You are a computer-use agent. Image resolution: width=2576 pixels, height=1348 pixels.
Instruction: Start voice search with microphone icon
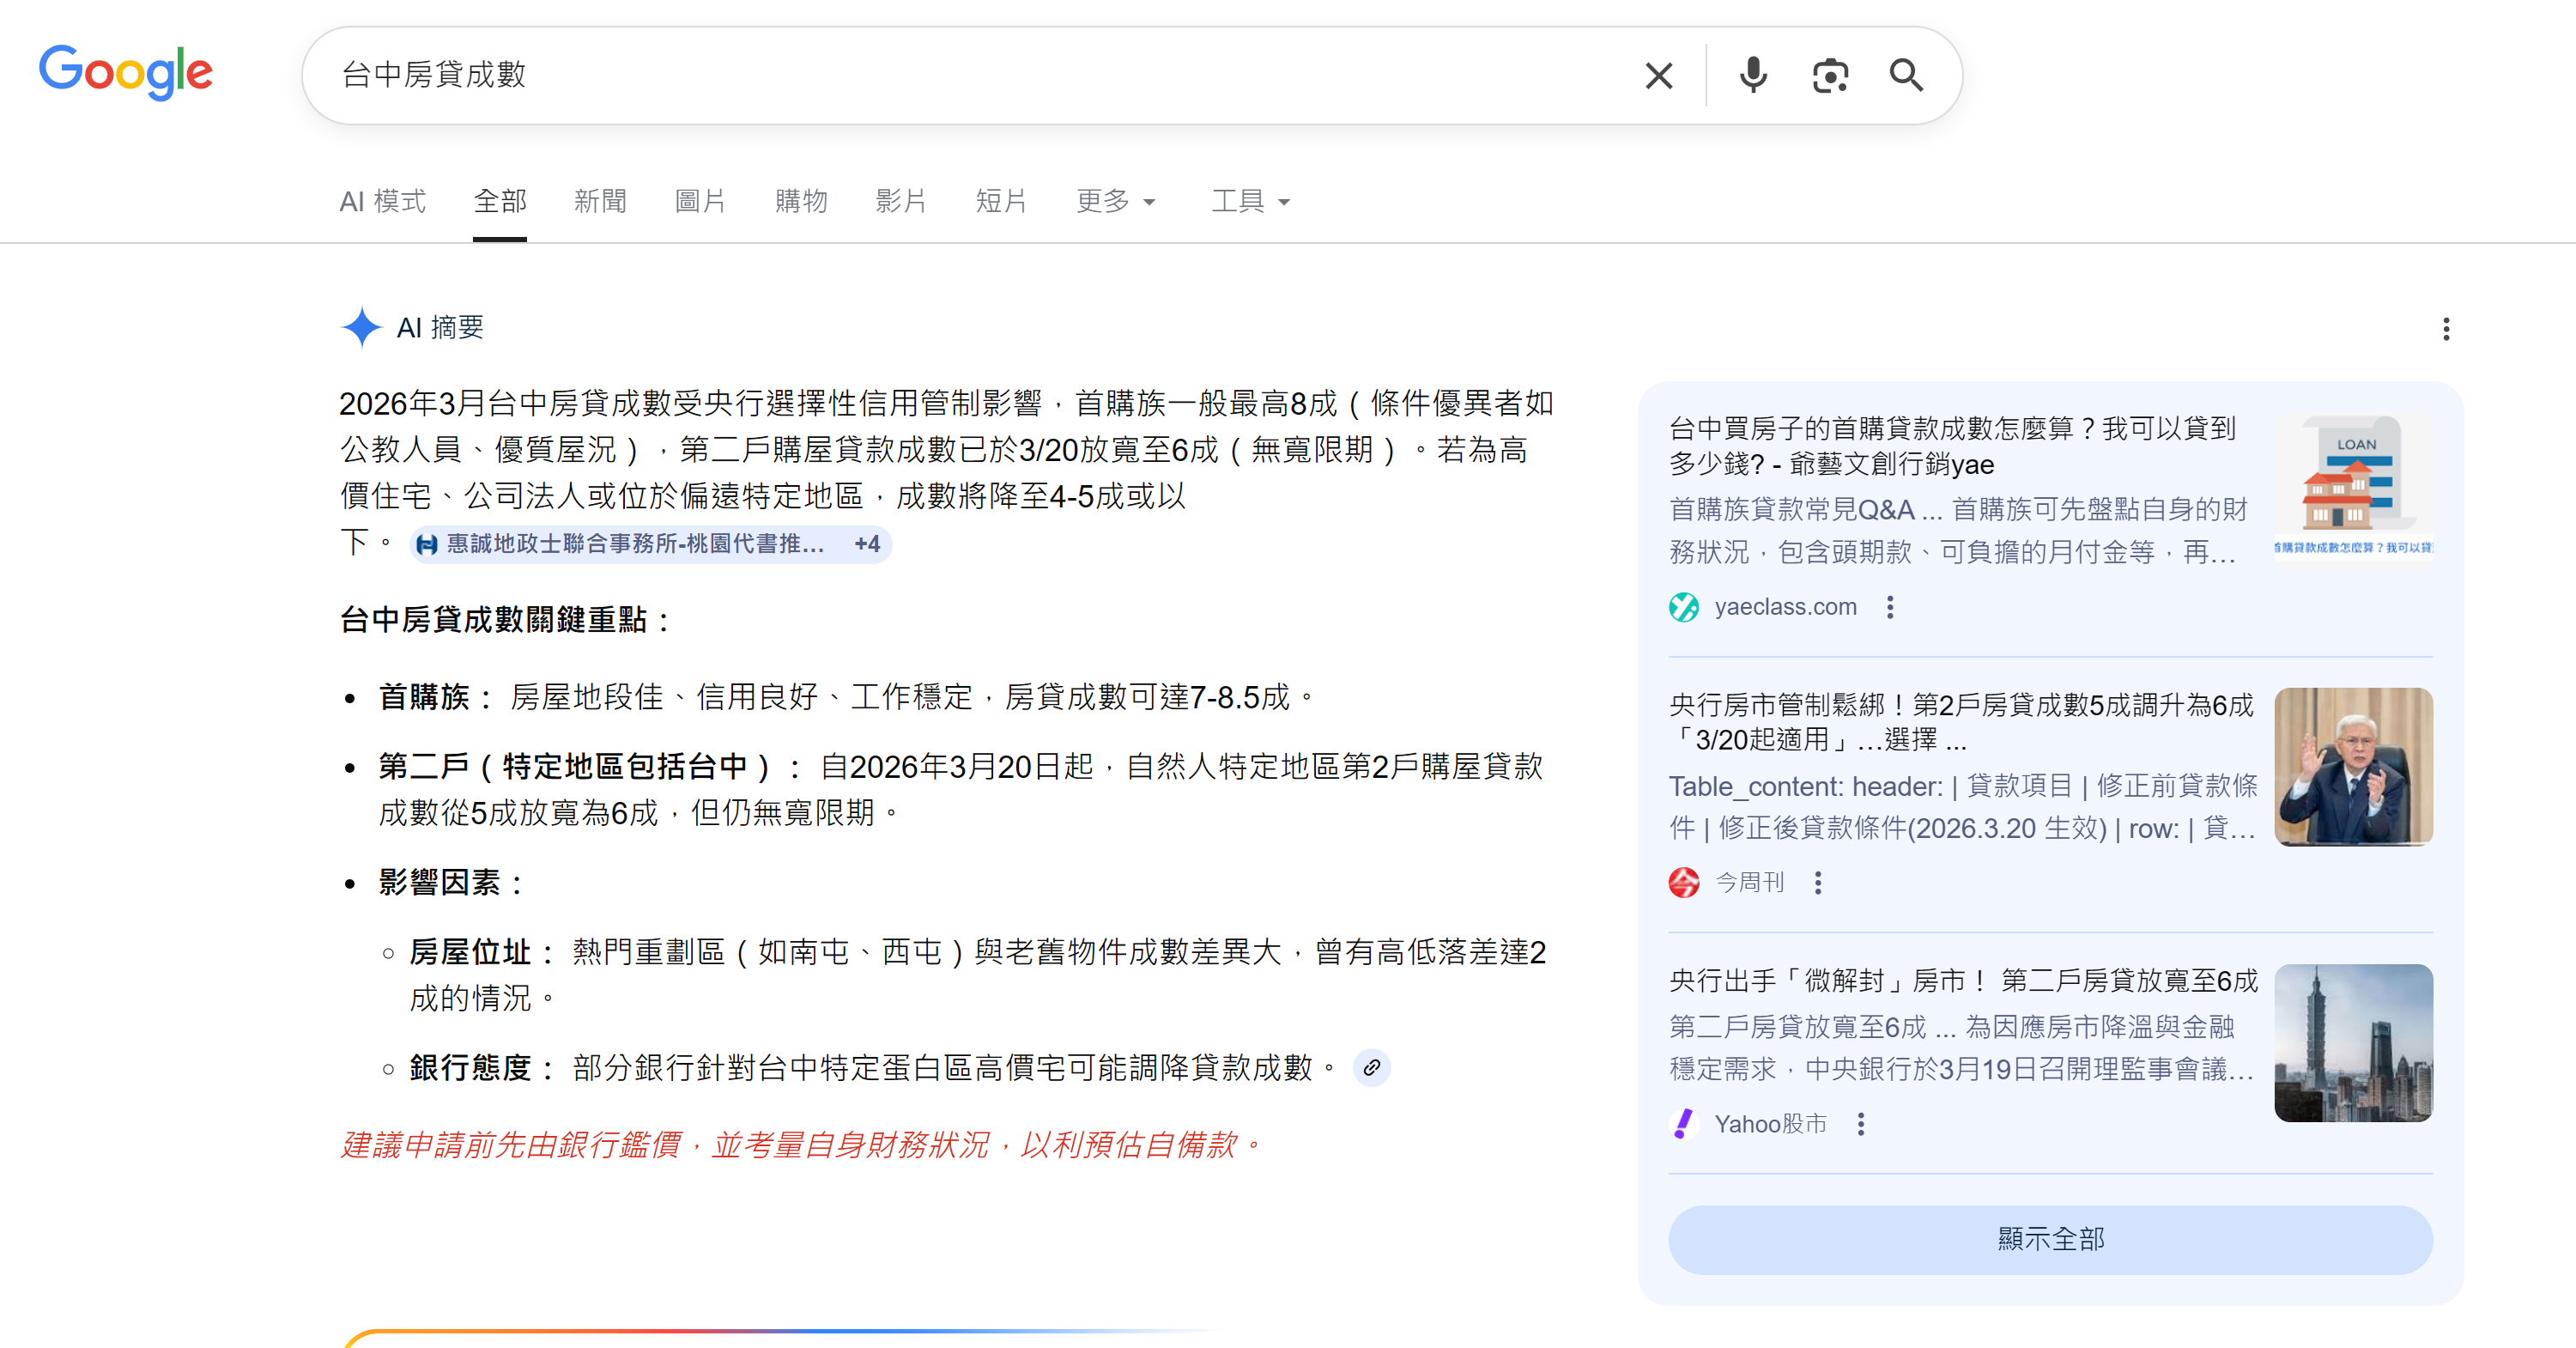[x=1752, y=76]
